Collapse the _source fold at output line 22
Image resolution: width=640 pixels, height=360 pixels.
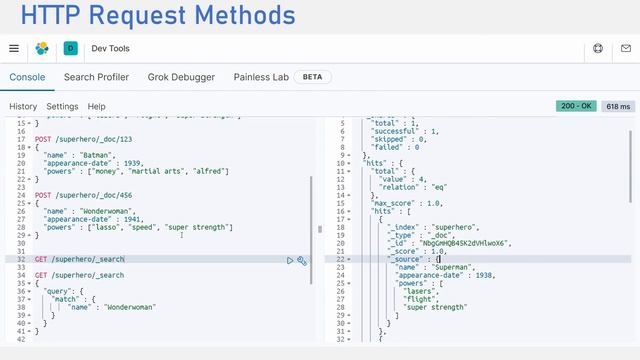[349, 259]
